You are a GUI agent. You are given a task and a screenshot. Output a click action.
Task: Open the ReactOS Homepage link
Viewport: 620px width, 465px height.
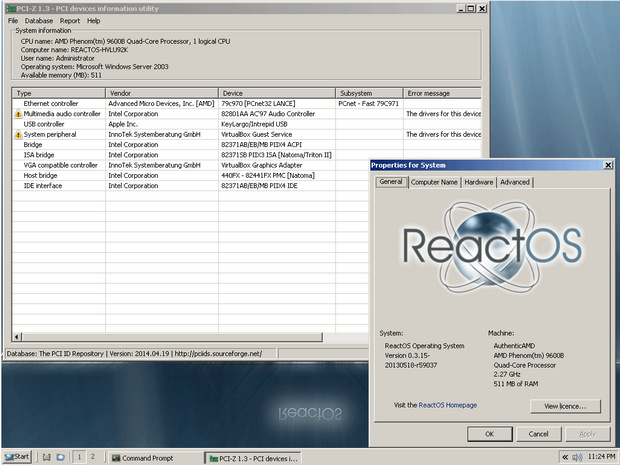(x=448, y=405)
